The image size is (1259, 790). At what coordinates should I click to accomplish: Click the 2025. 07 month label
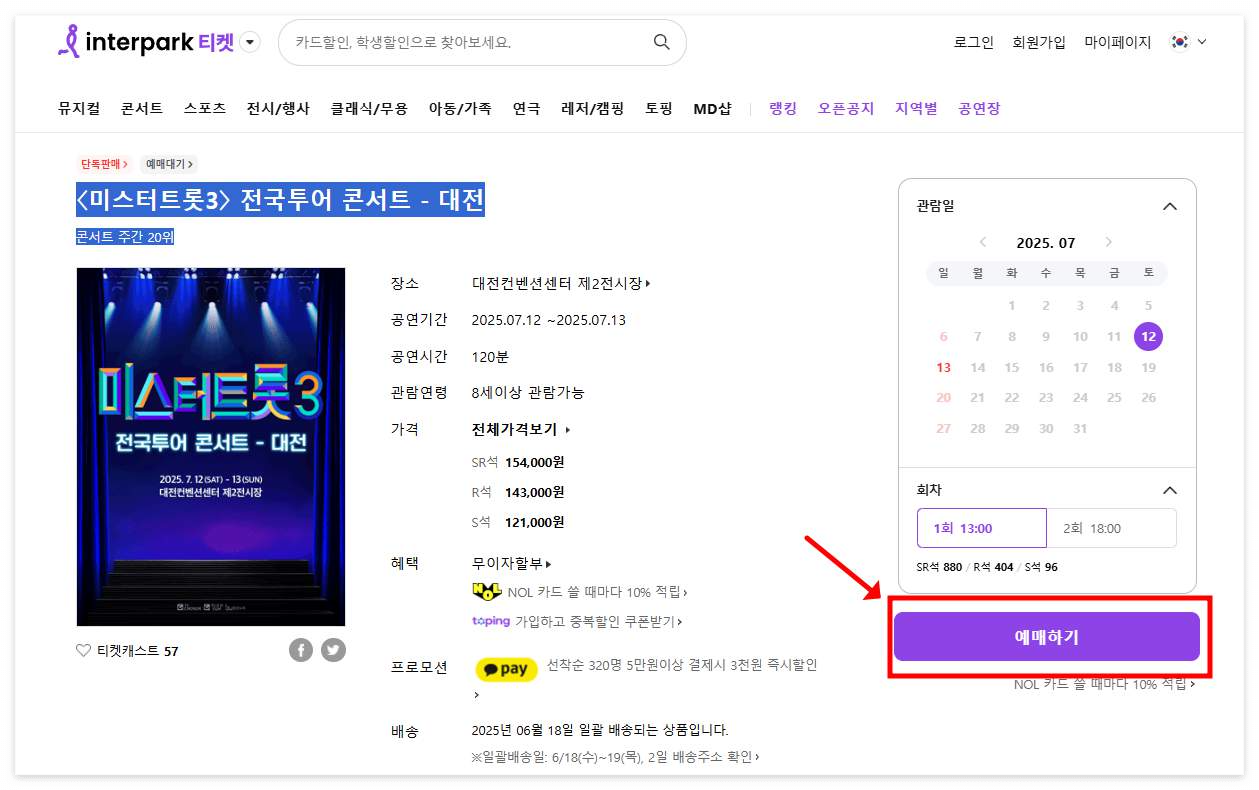pyautogui.click(x=1045, y=243)
